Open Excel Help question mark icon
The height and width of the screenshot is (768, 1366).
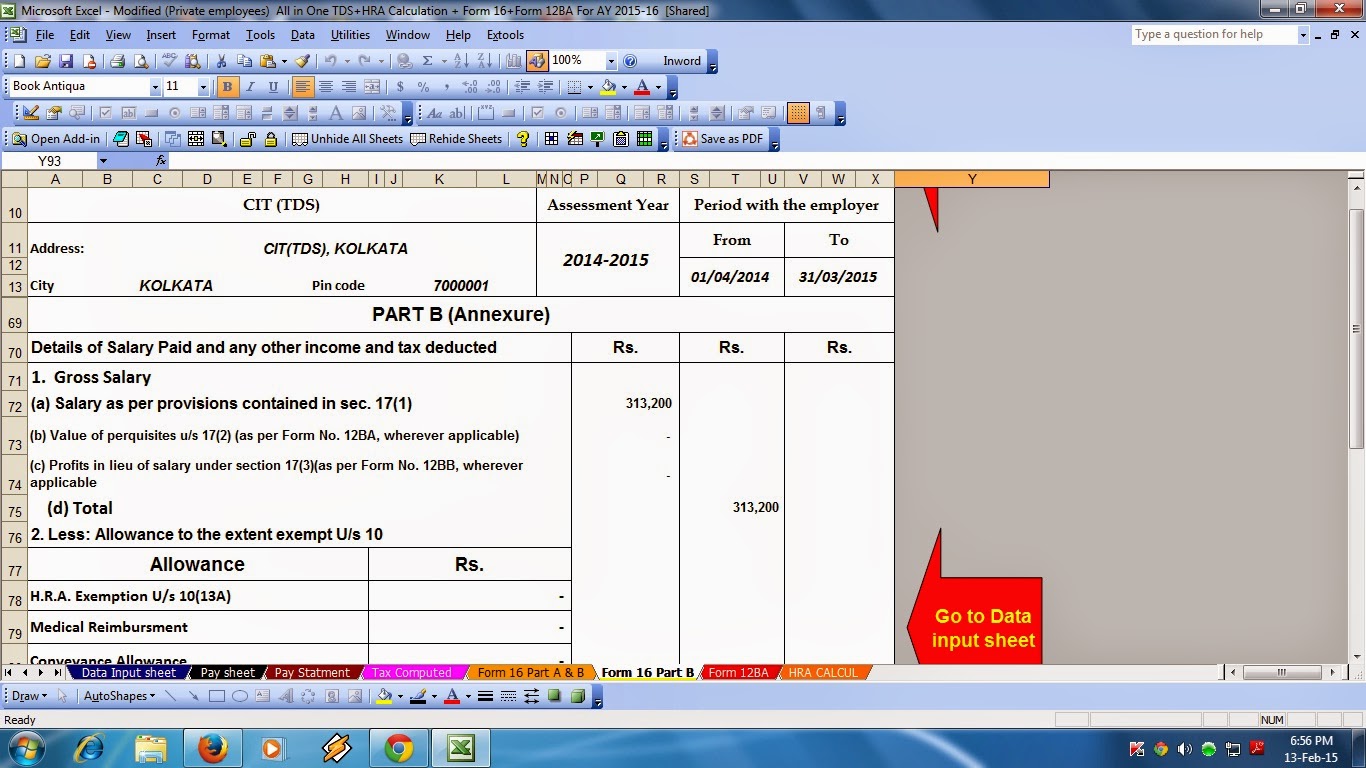630,61
